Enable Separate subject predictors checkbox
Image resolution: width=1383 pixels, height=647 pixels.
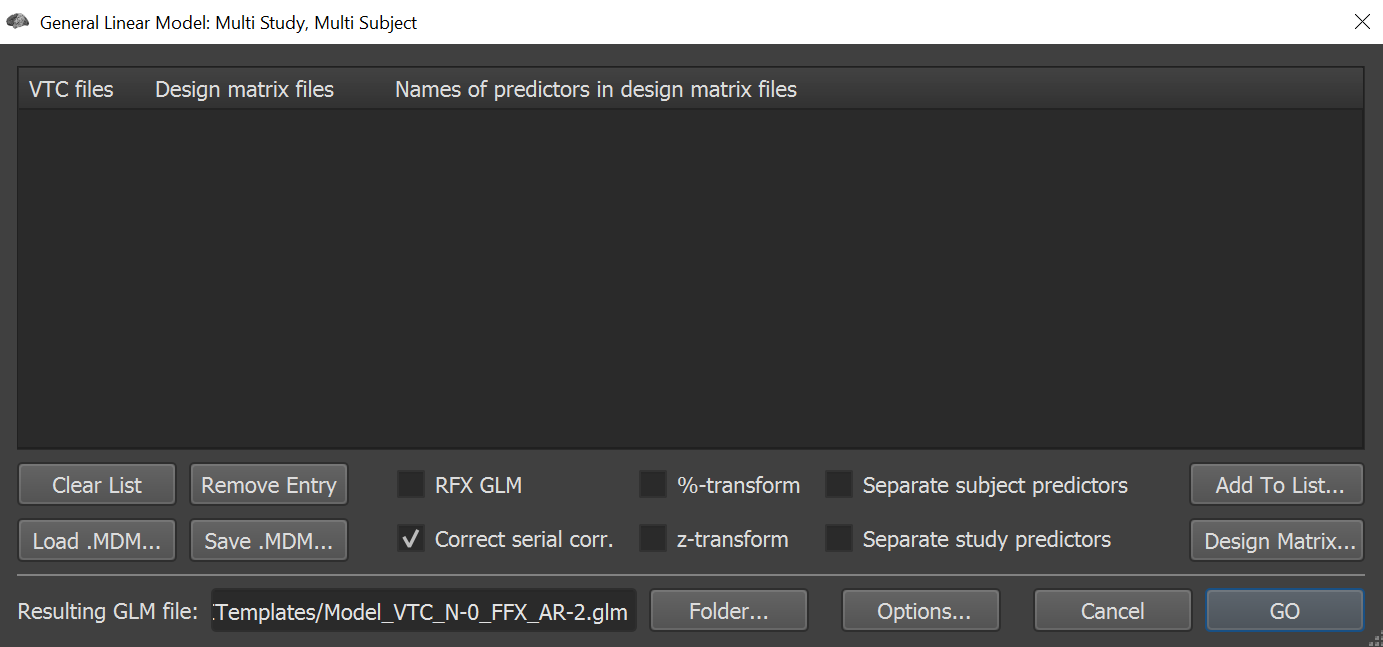839,485
